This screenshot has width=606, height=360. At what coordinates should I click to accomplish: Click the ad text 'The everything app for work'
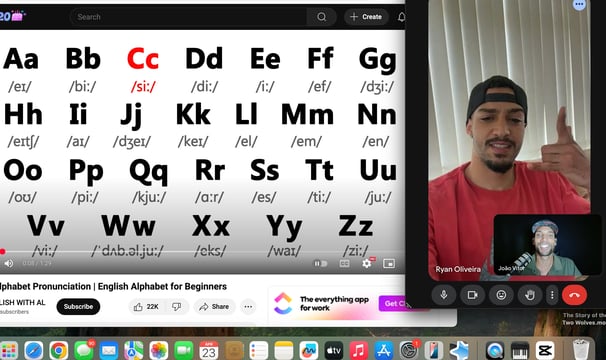pyautogui.click(x=334, y=304)
